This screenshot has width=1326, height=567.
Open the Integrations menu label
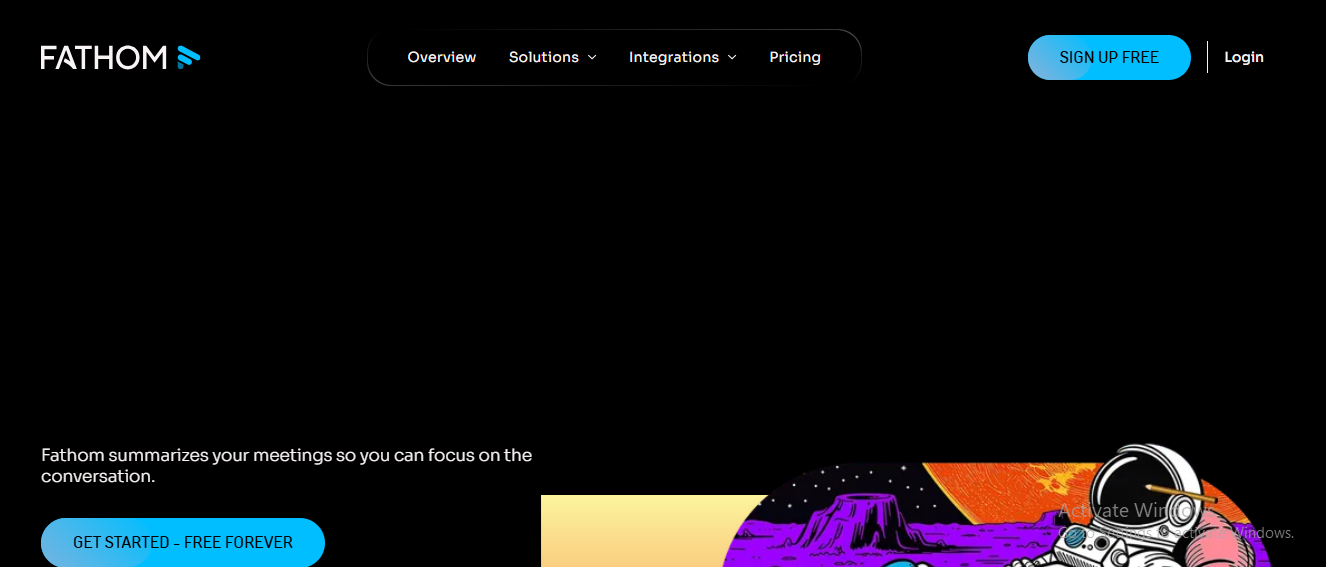tap(673, 57)
